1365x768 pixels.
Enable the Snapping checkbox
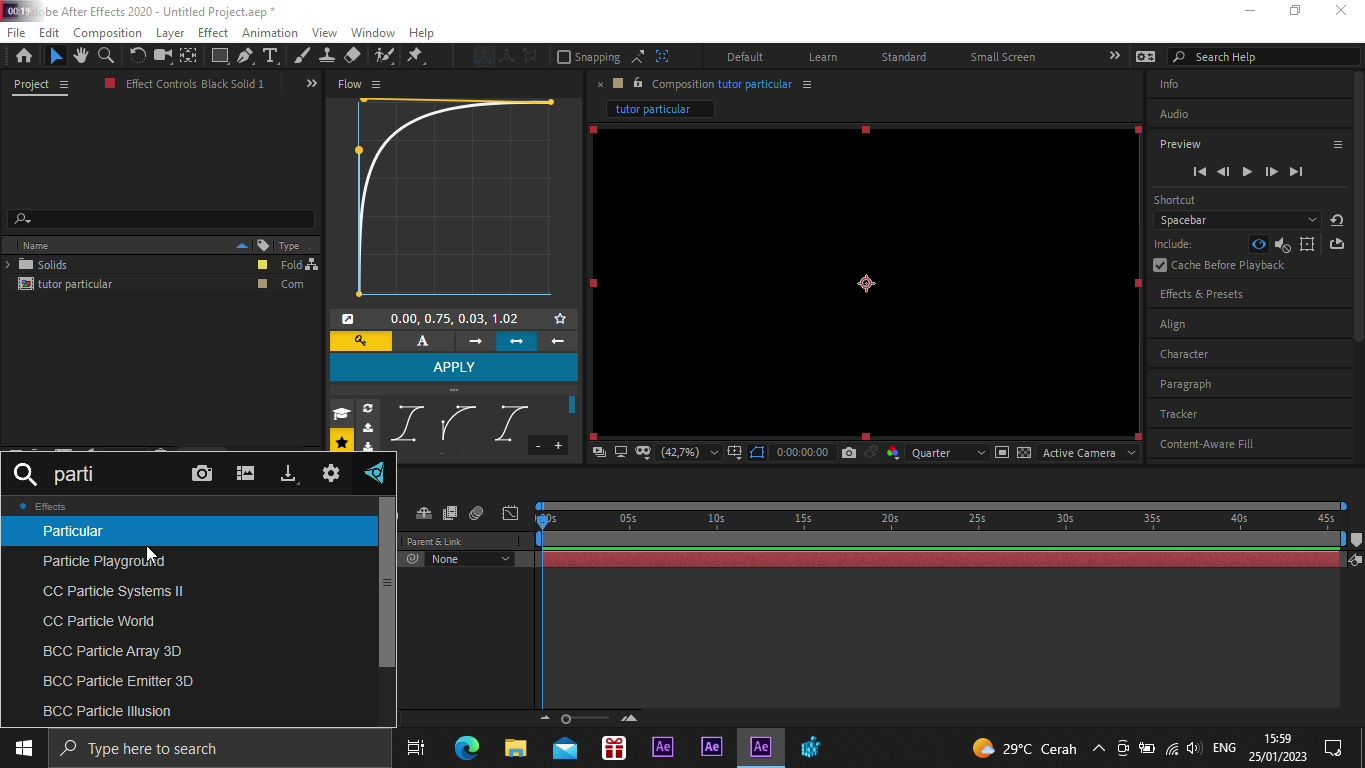pos(564,57)
